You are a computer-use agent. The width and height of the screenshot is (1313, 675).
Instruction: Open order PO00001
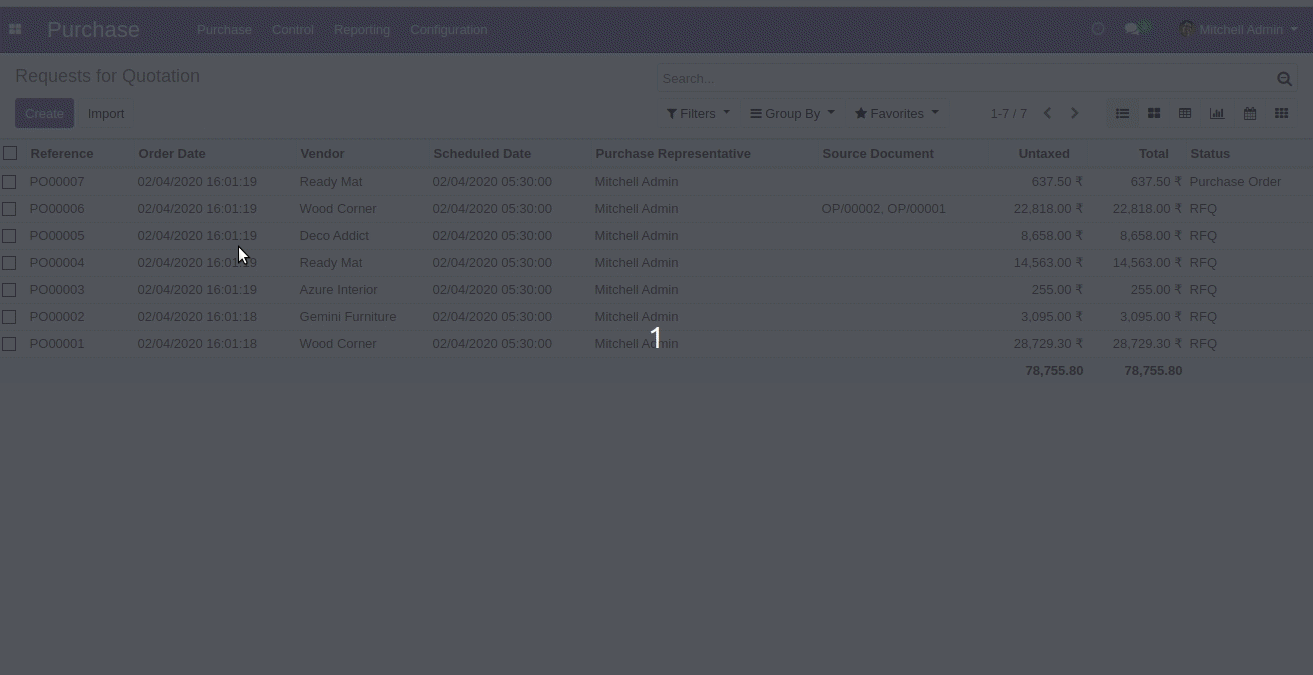(x=57, y=344)
